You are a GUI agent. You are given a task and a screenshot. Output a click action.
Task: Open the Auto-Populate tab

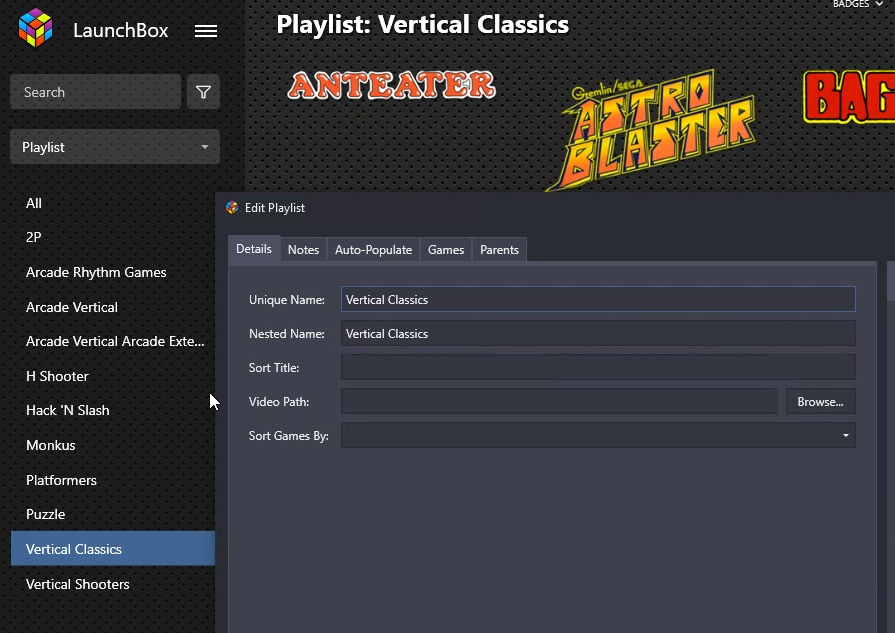point(373,250)
